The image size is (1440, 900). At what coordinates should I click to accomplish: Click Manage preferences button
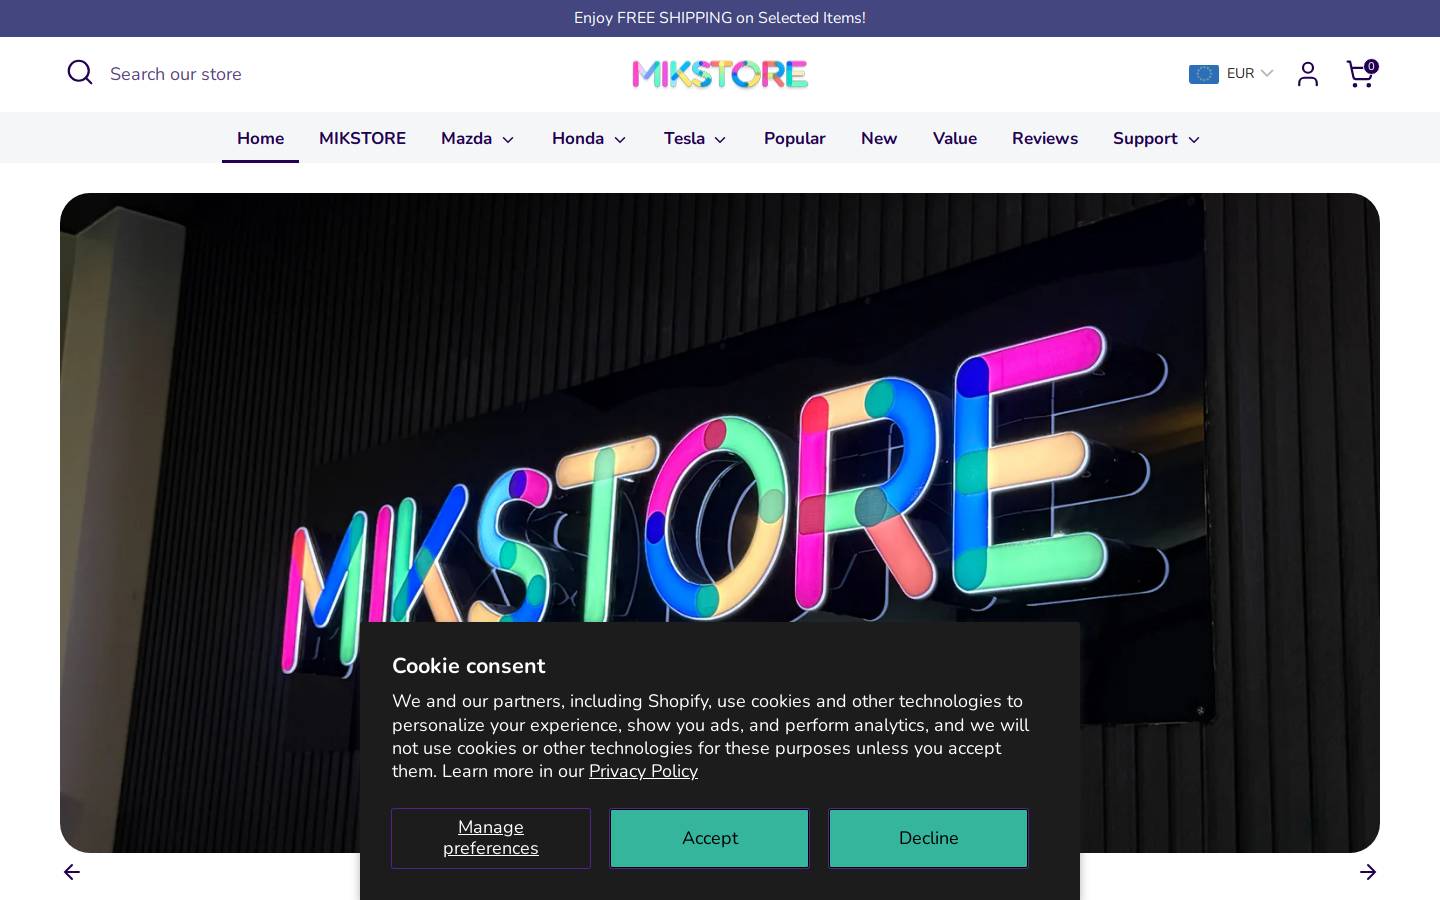click(491, 838)
